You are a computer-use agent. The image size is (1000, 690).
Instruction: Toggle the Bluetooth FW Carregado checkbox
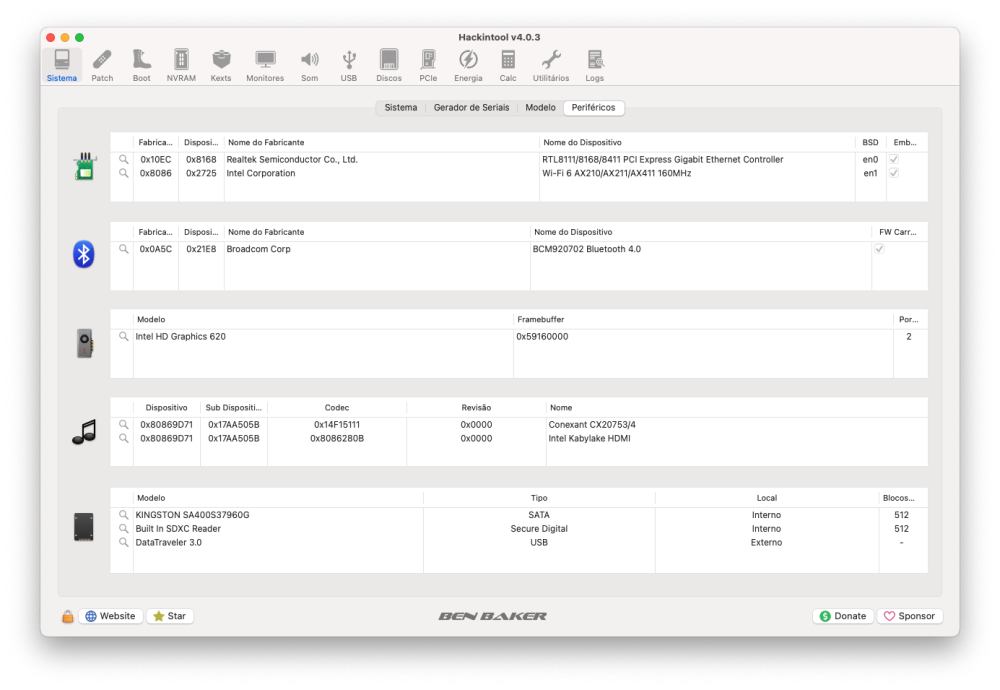[x=879, y=249]
